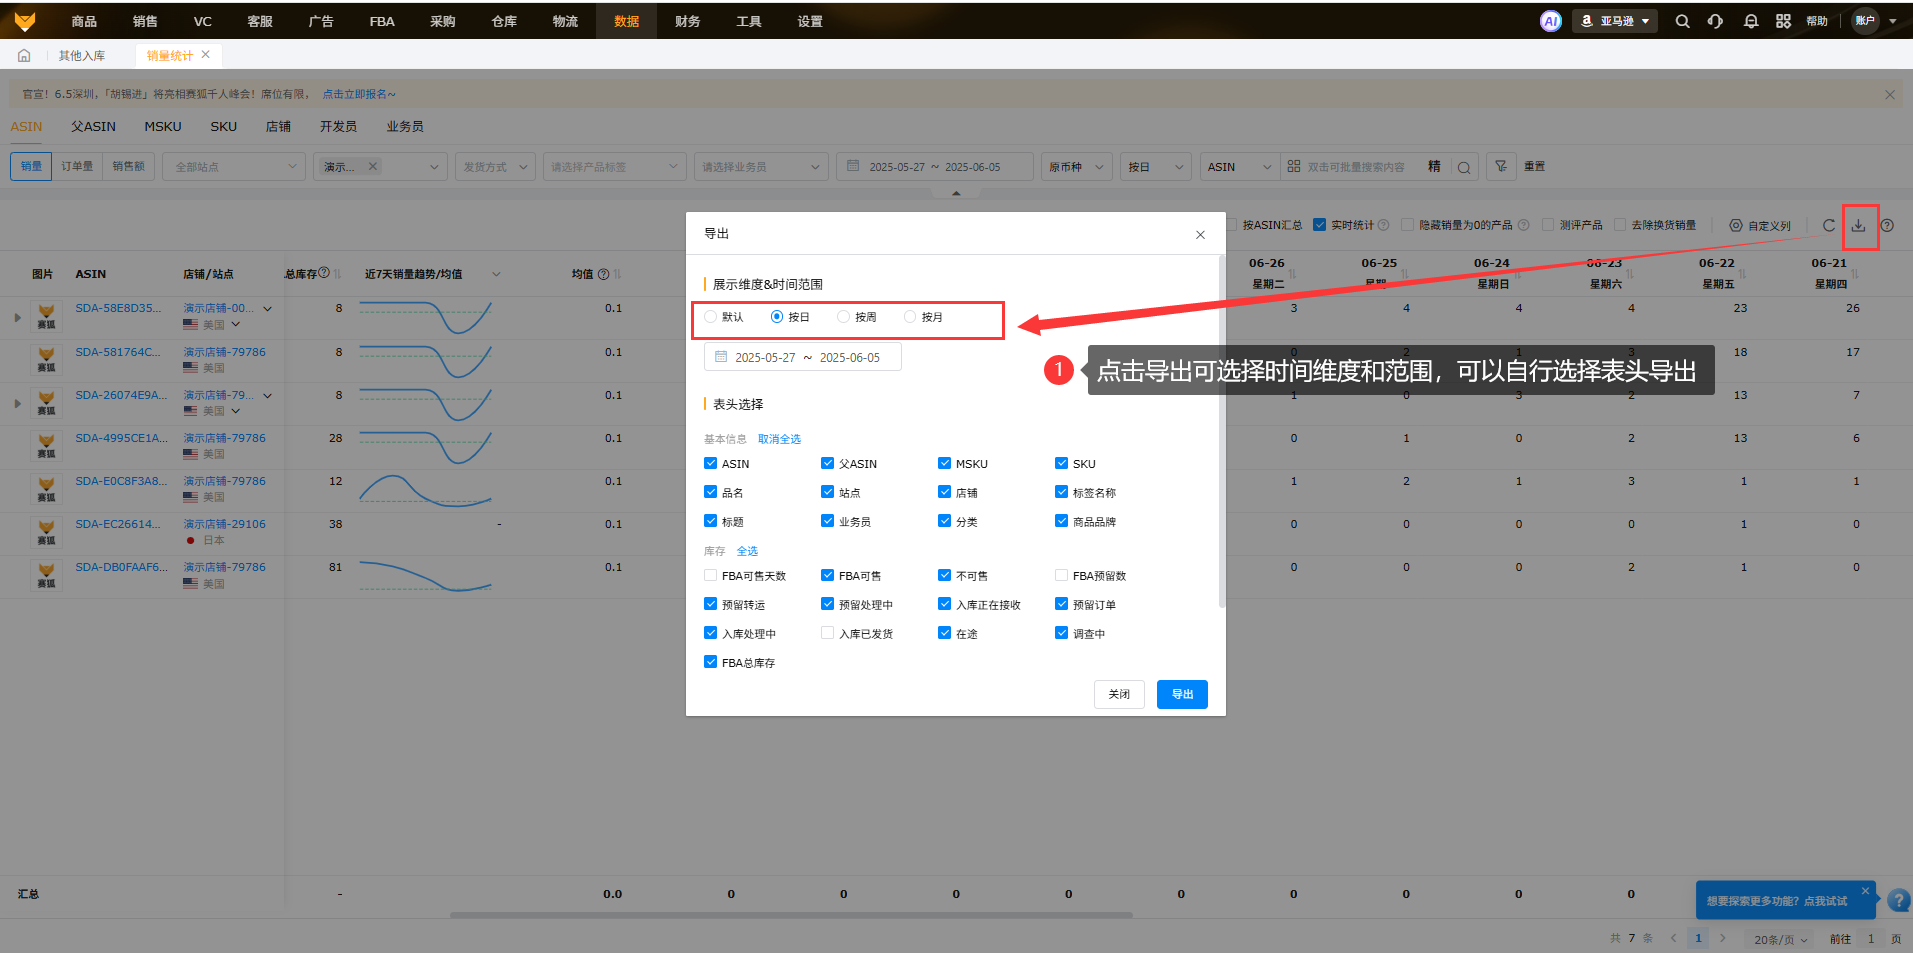This screenshot has height=953, width=1913.
Task: Select the 按周 radio option
Action: pyautogui.click(x=844, y=317)
